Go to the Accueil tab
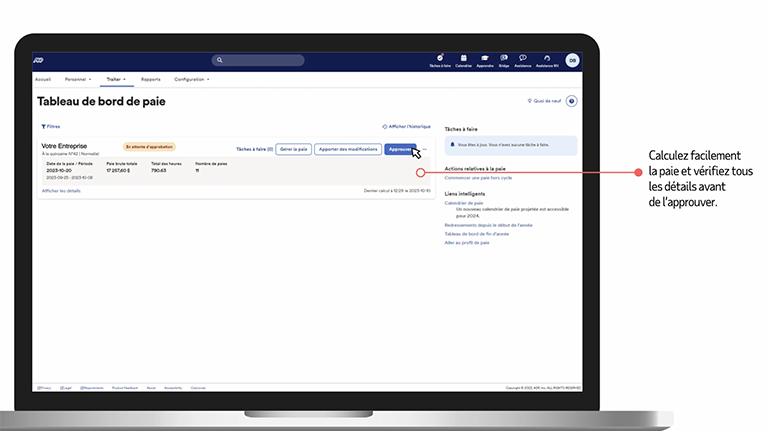Image resolution: width=768 pixels, height=431 pixels. coord(43,78)
